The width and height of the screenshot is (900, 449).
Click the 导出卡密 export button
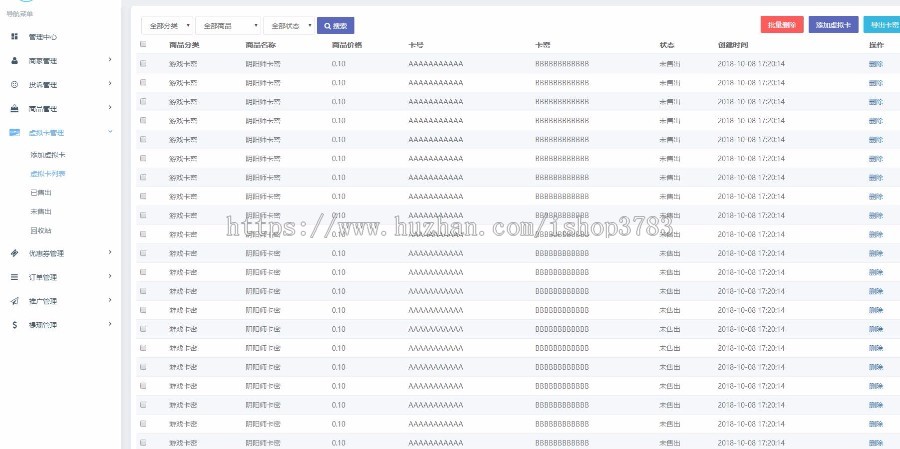click(x=883, y=25)
